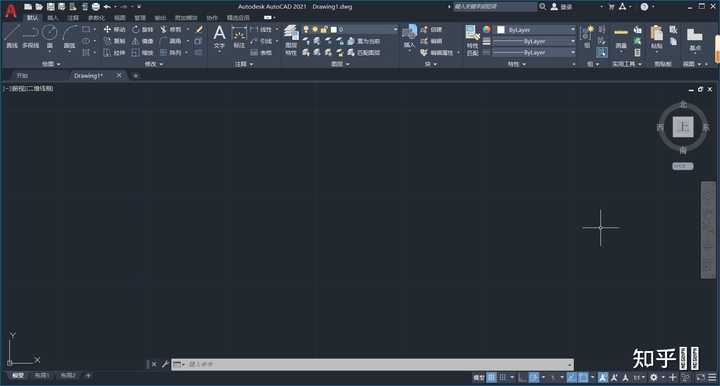This screenshot has width=720, height=386.
Task: Click the Sign In (登录) button
Action: coord(561,7)
